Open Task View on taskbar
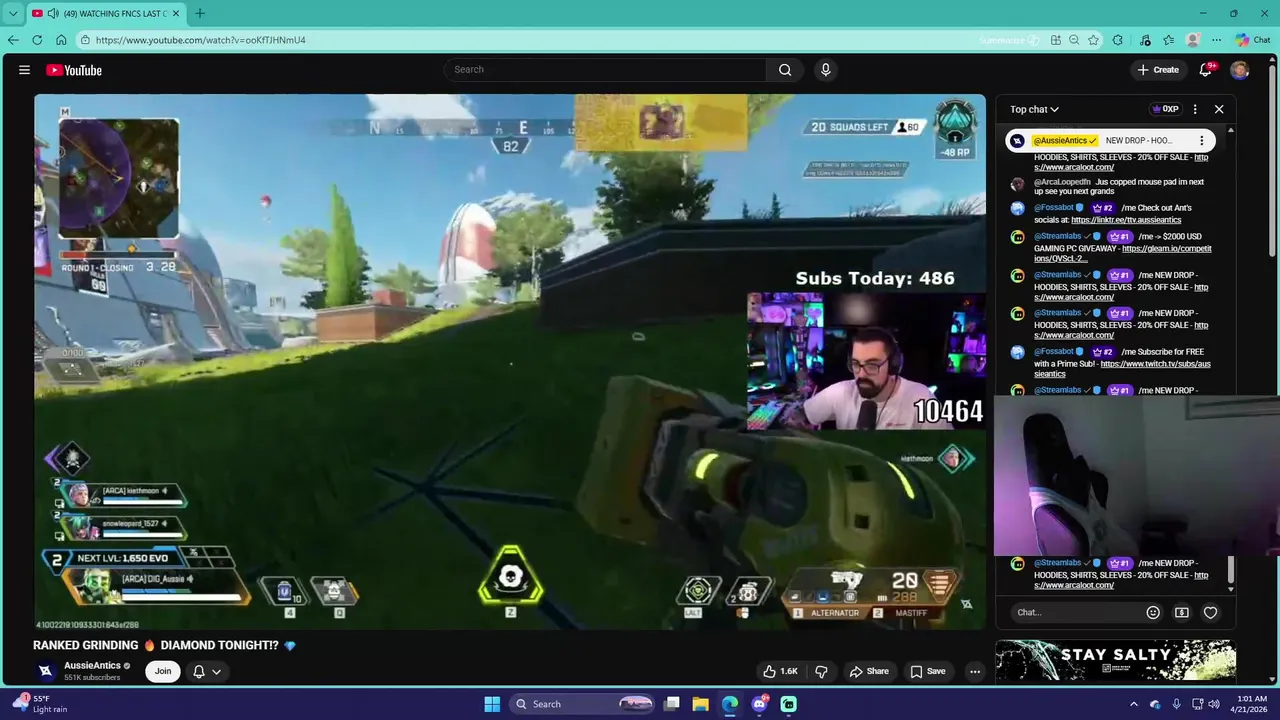 coord(672,704)
